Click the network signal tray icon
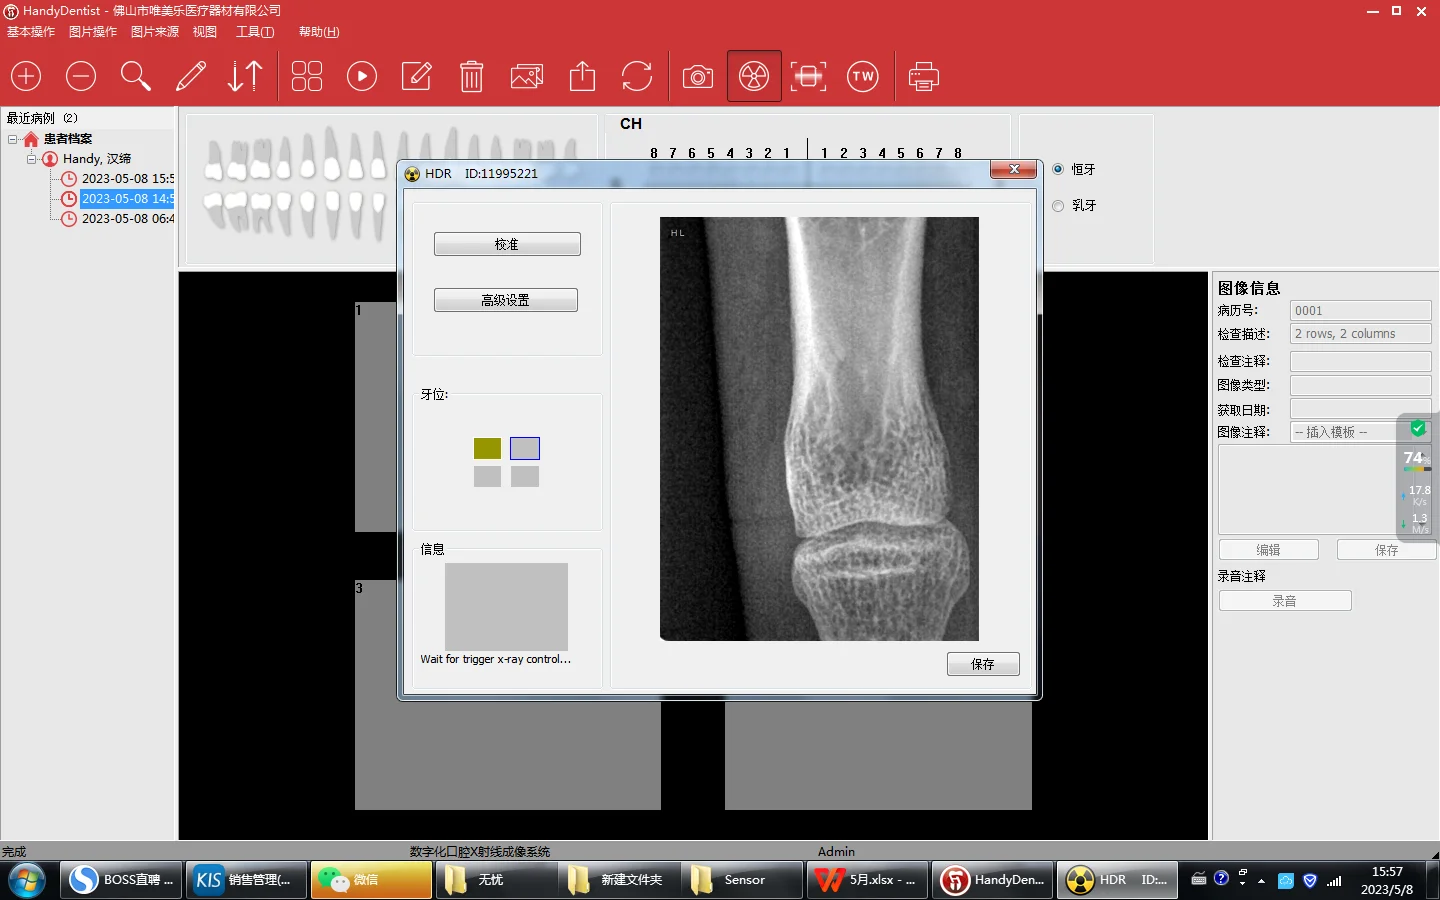Viewport: 1440px width, 900px height. tap(1334, 881)
